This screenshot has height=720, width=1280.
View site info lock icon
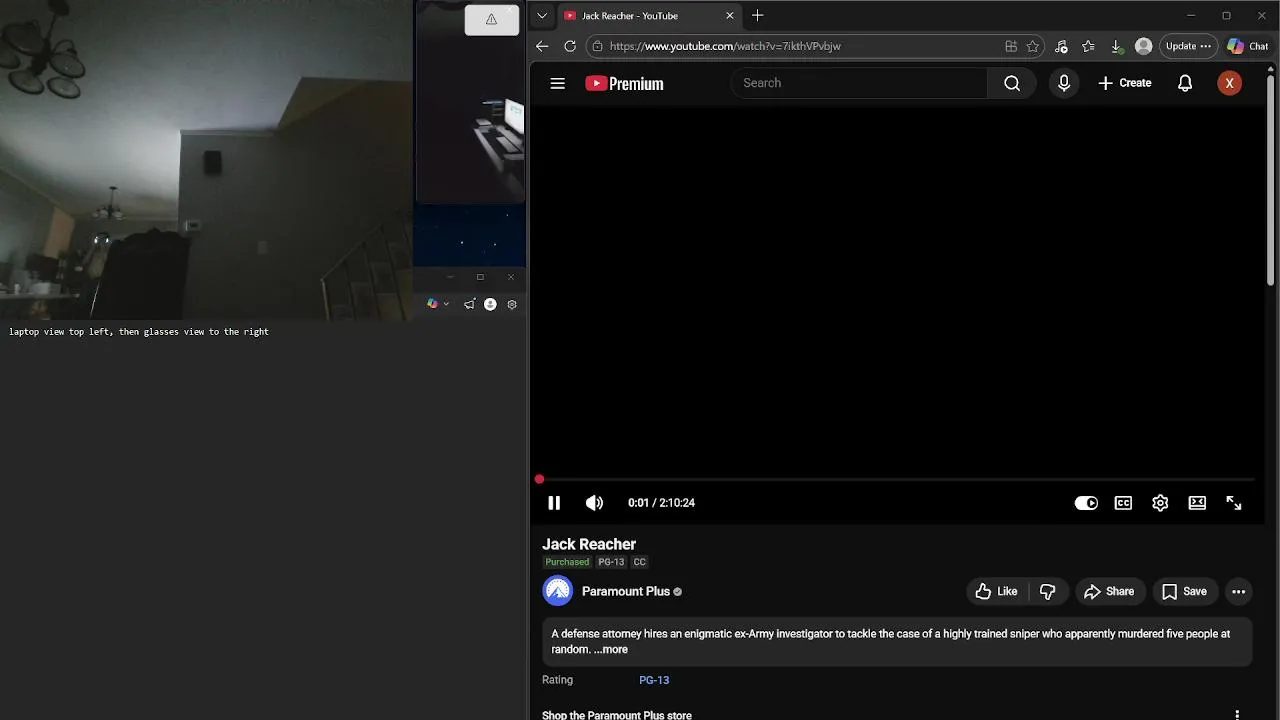tap(597, 46)
